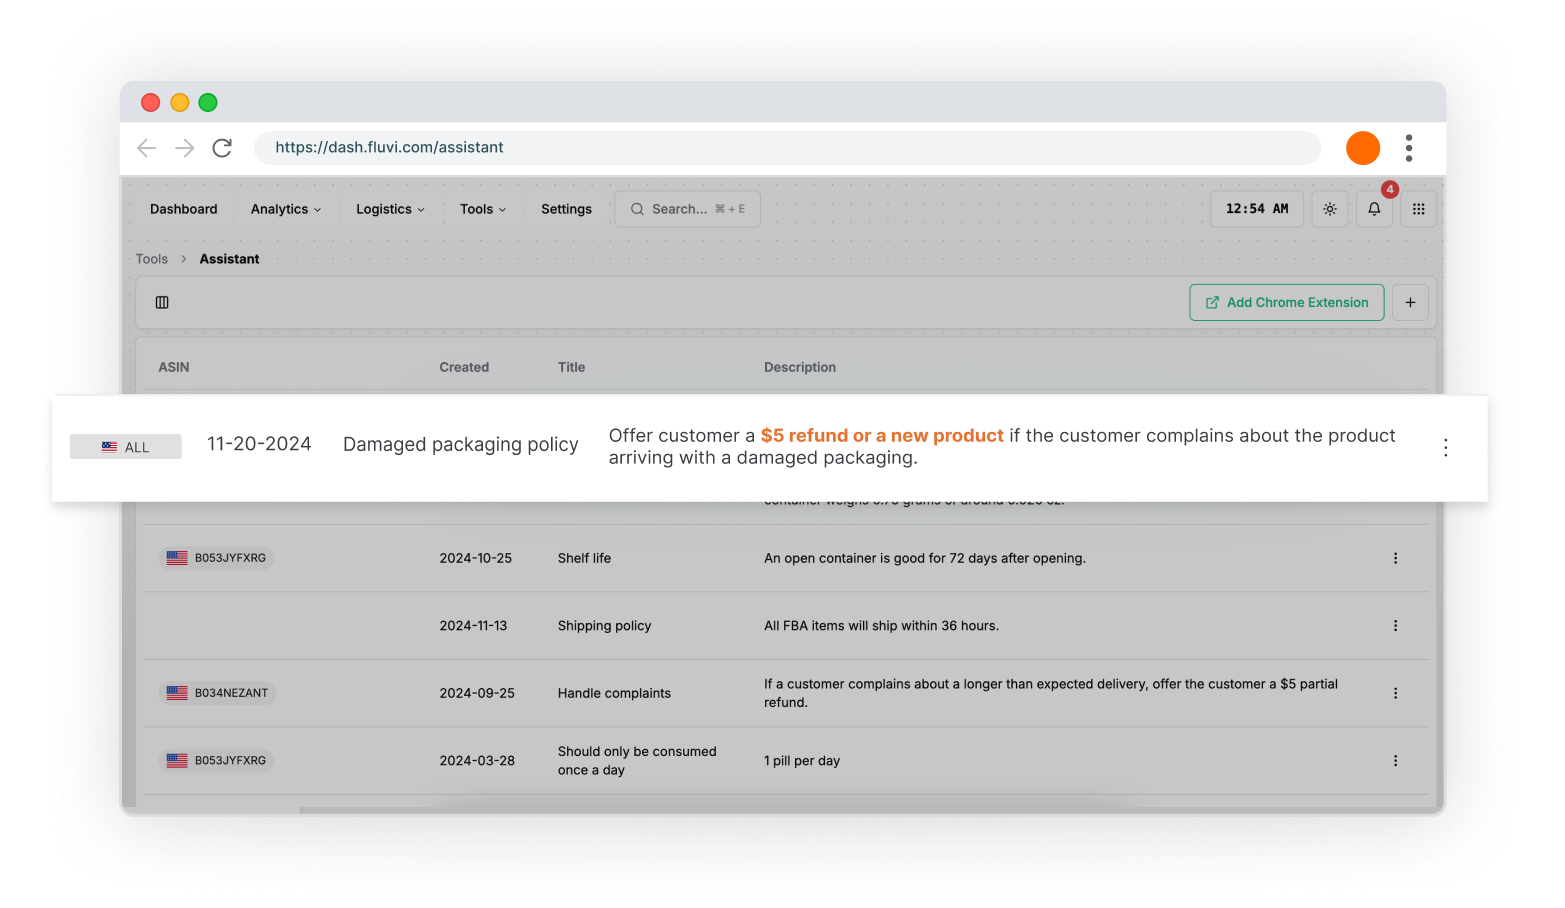Expand the Analytics dropdown
The image size is (1565, 908).
tap(286, 209)
